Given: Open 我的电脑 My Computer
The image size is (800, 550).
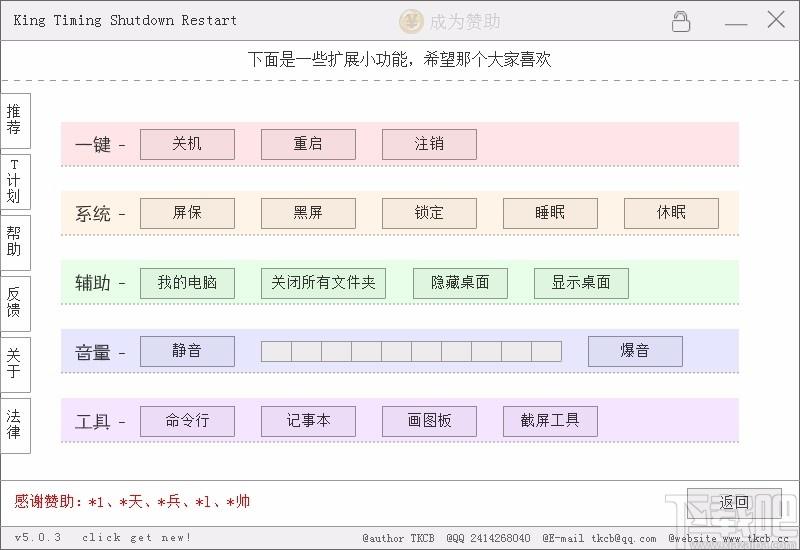Looking at the screenshot, I should [187, 283].
